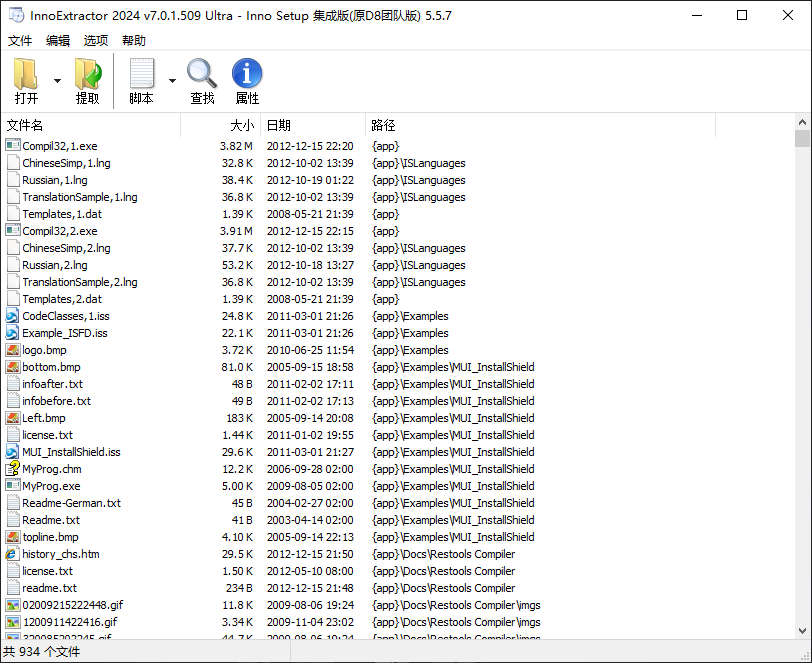Screen dimensions: 812x663
Task: Open the Edit (编辑) menu
Action: point(58,41)
